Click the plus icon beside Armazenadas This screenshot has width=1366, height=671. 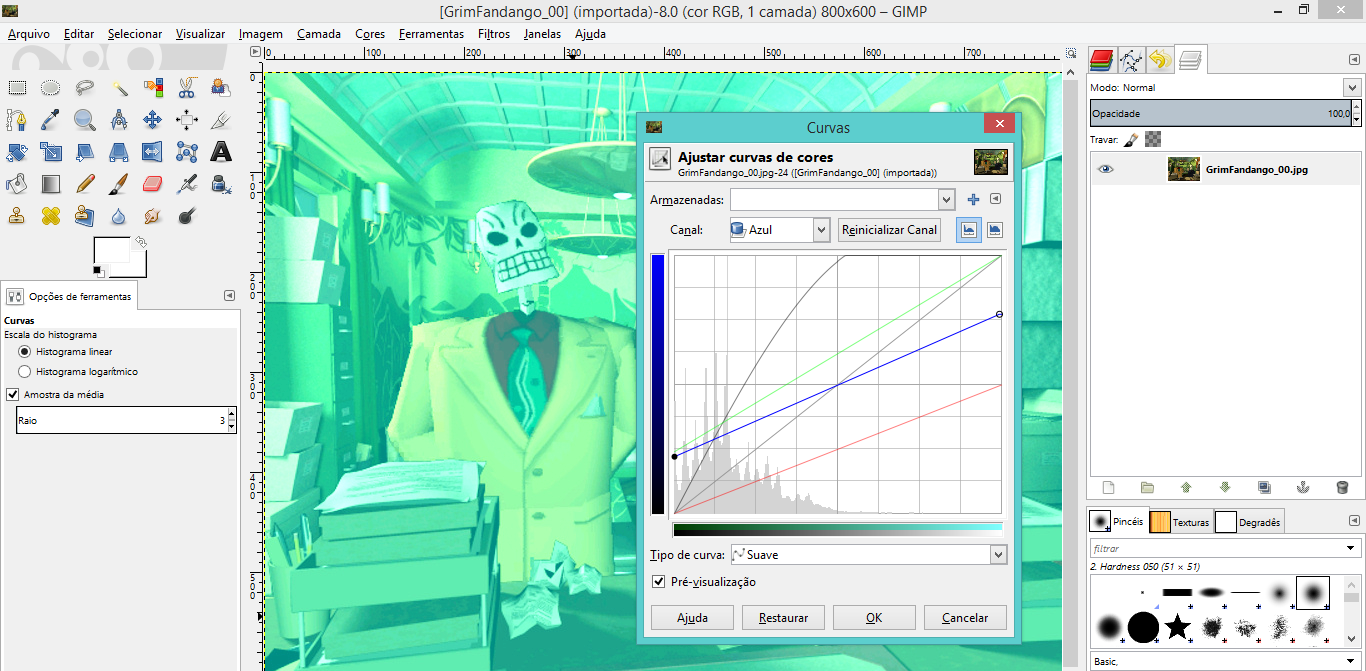tap(973, 200)
